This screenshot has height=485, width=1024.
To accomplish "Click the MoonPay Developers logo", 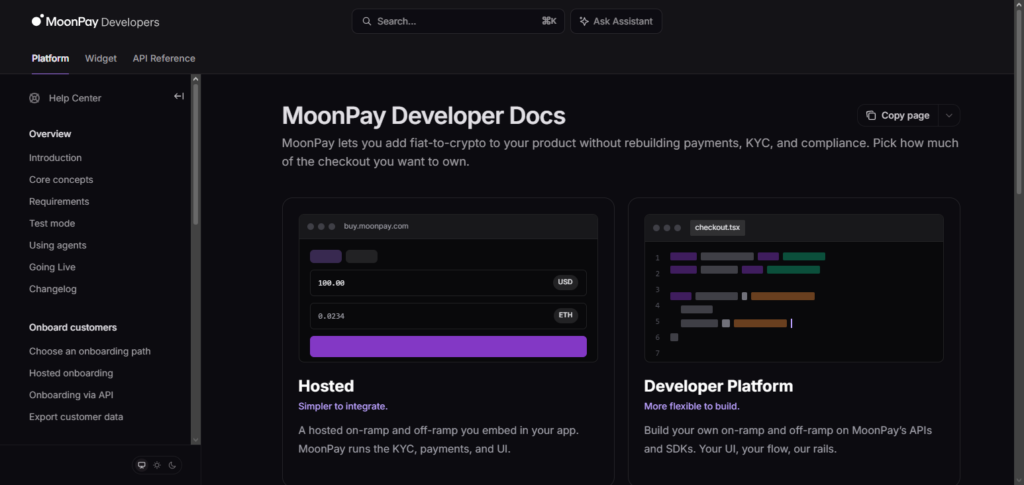I will coord(95,22).
